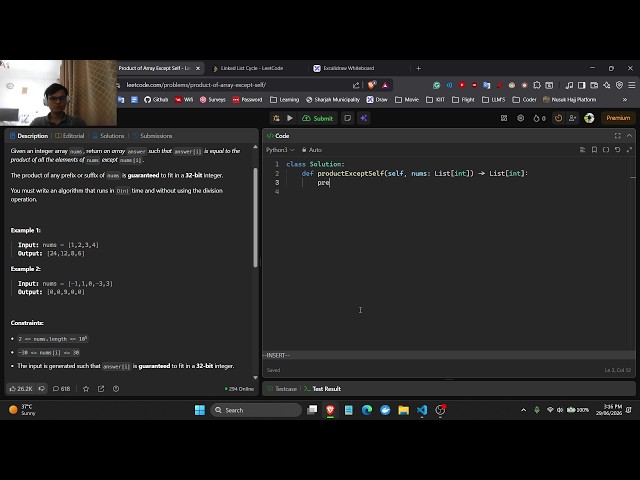Like the problem with 26.2K thumbs-up

coord(21,389)
